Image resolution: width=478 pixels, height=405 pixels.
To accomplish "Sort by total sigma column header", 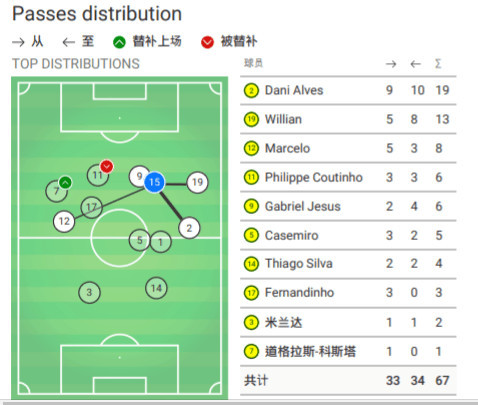I will 438,63.
